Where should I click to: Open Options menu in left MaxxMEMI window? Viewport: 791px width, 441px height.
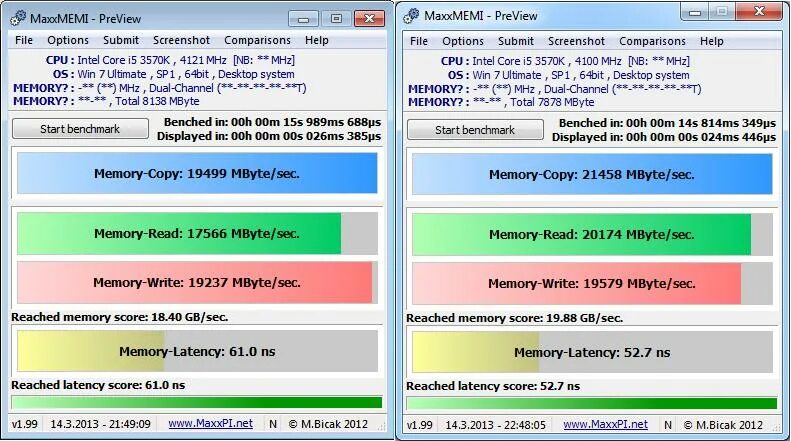[68, 40]
